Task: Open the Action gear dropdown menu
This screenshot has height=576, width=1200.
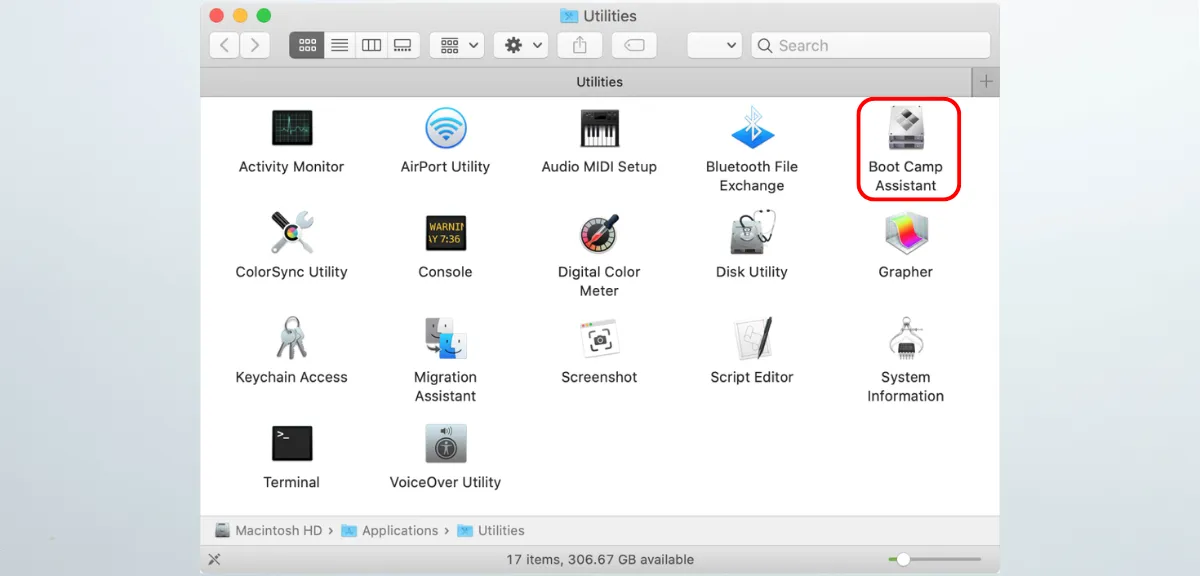Action: click(x=524, y=45)
